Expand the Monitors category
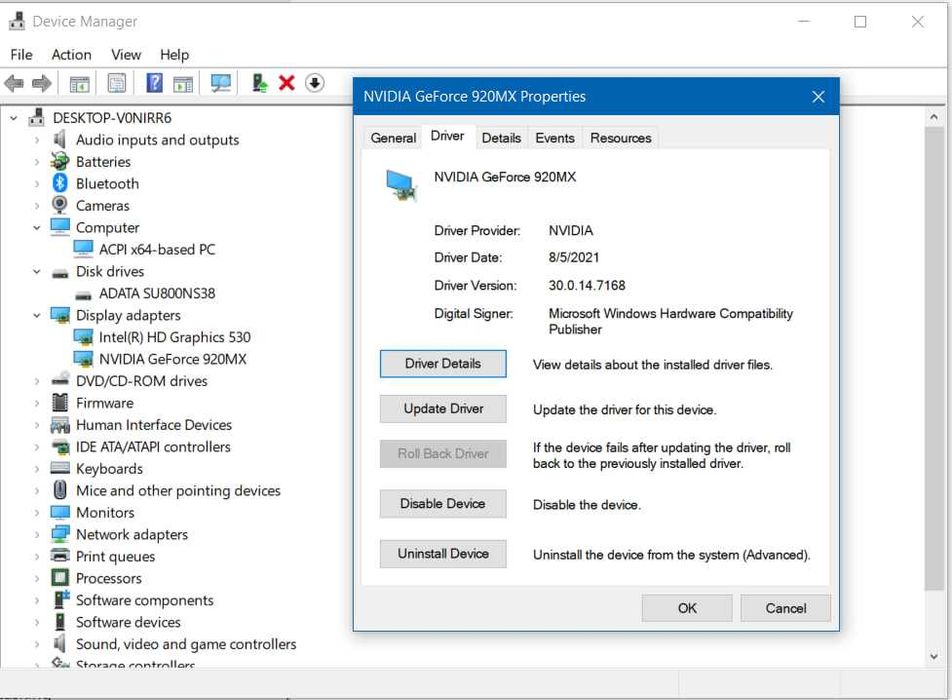952x700 pixels. pos(36,513)
